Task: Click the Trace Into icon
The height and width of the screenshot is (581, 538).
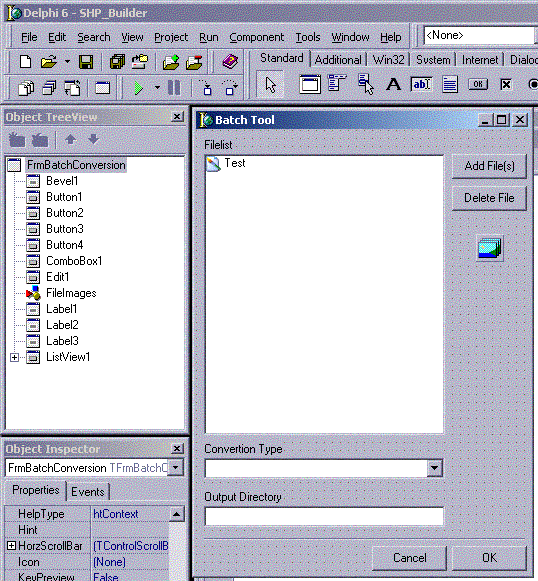Action: click(206, 88)
